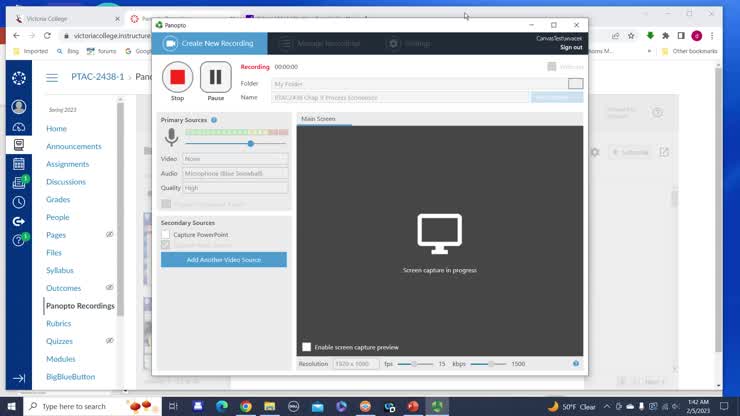Check the Capture PowerPoint option
740x416 pixels.
(x=166, y=234)
